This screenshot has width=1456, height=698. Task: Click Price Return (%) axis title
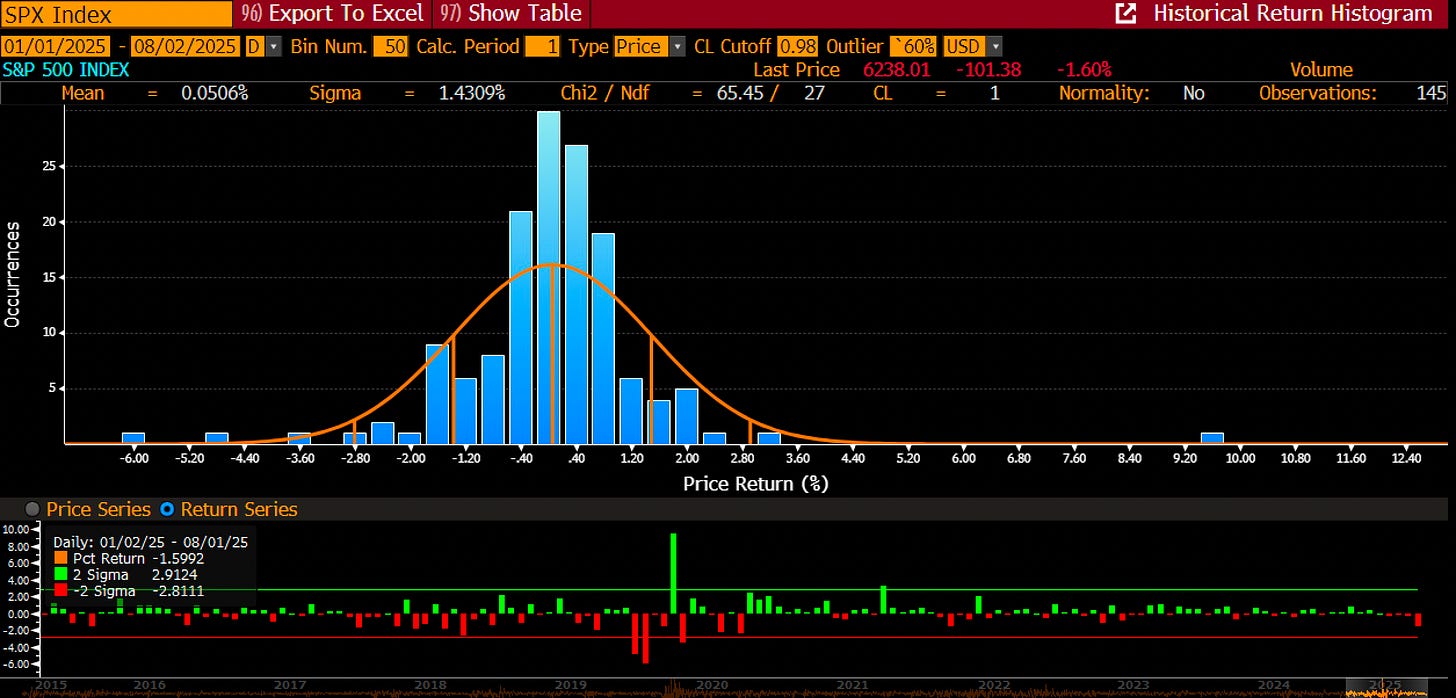point(756,483)
